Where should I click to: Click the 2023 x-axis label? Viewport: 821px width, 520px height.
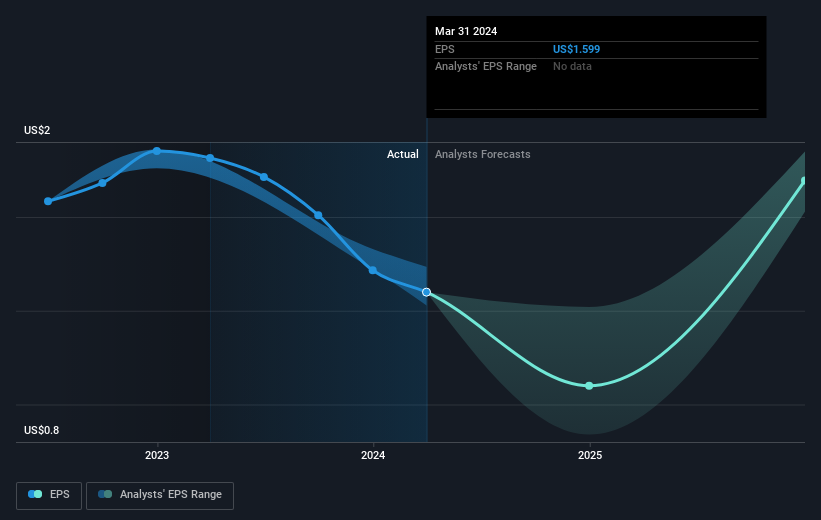click(x=157, y=455)
